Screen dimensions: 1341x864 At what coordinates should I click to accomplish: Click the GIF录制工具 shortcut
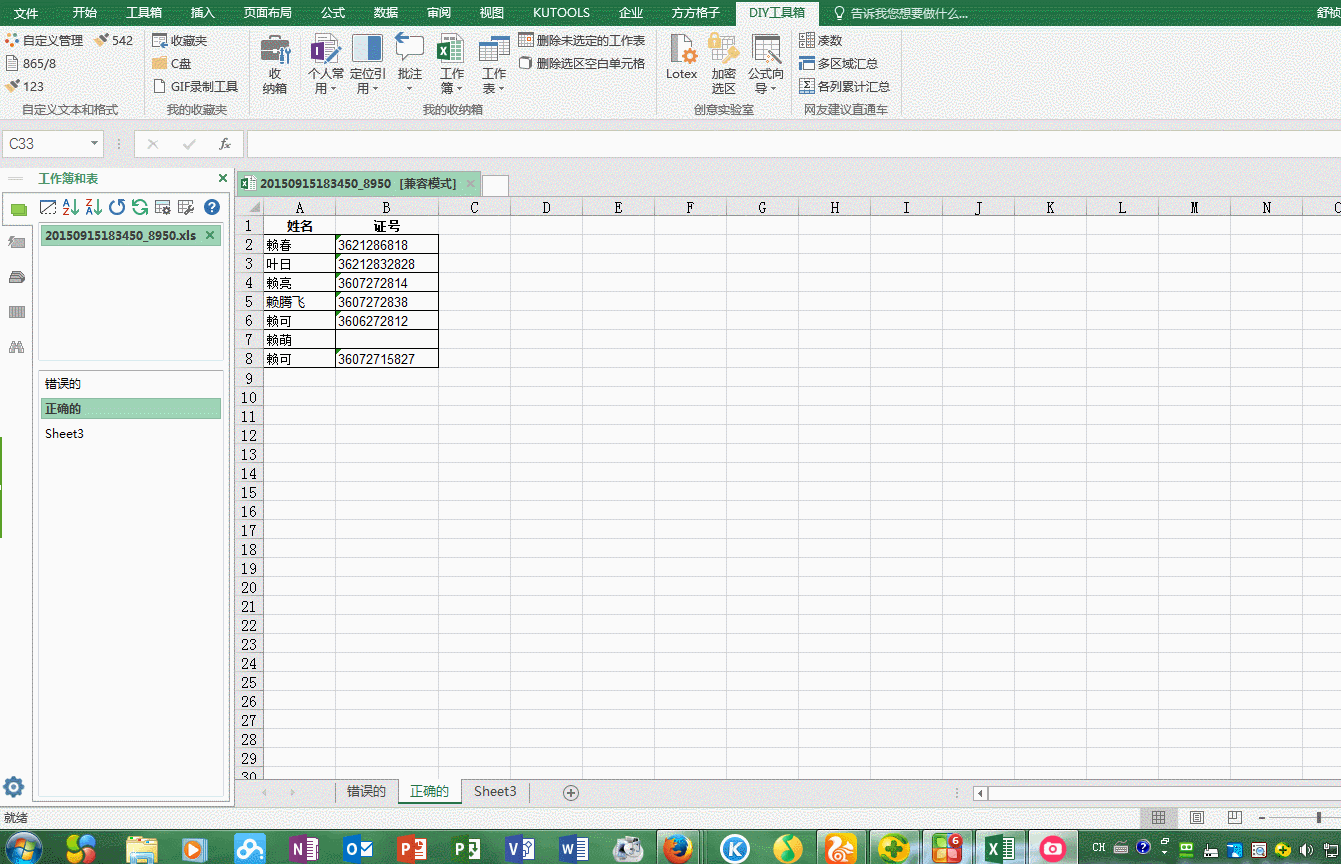(196, 87)
